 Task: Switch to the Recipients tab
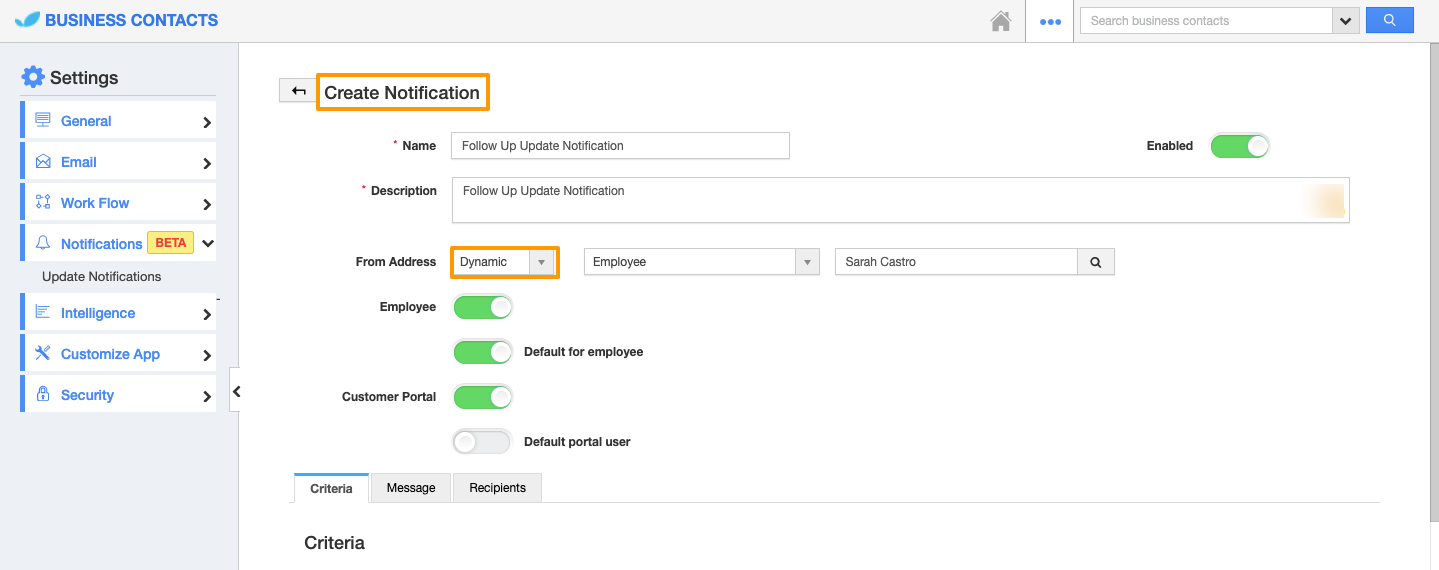(497, 488)
